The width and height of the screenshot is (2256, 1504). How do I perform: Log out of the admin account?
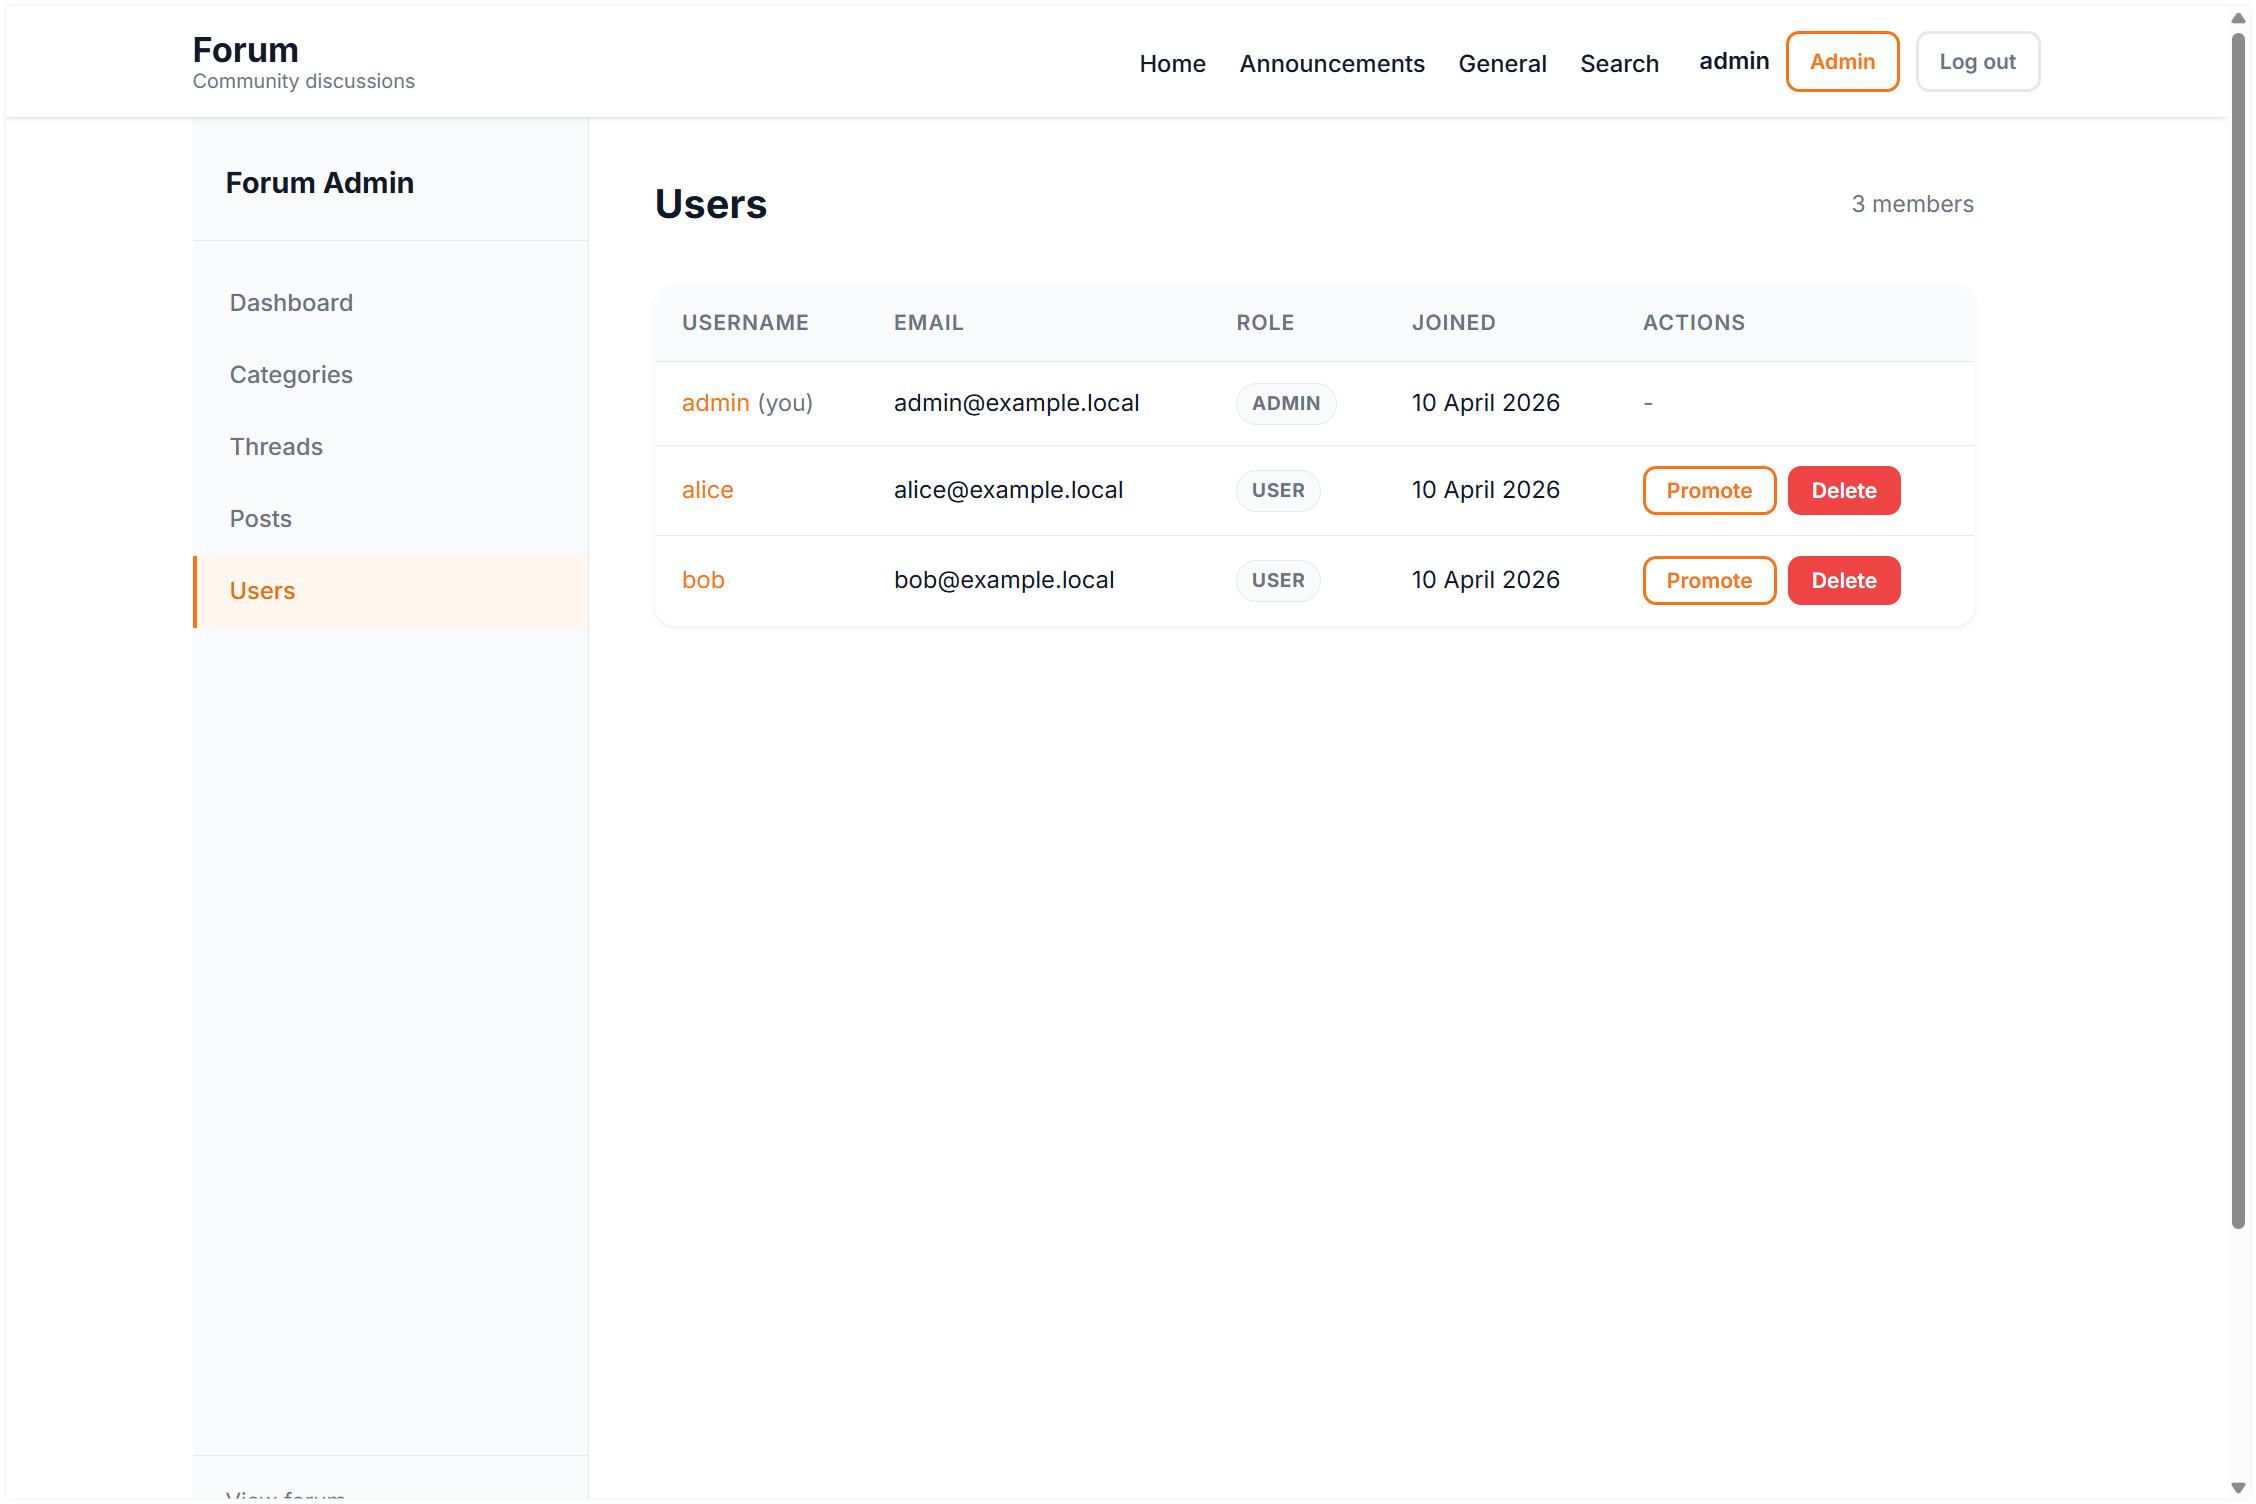[1977, 61]
